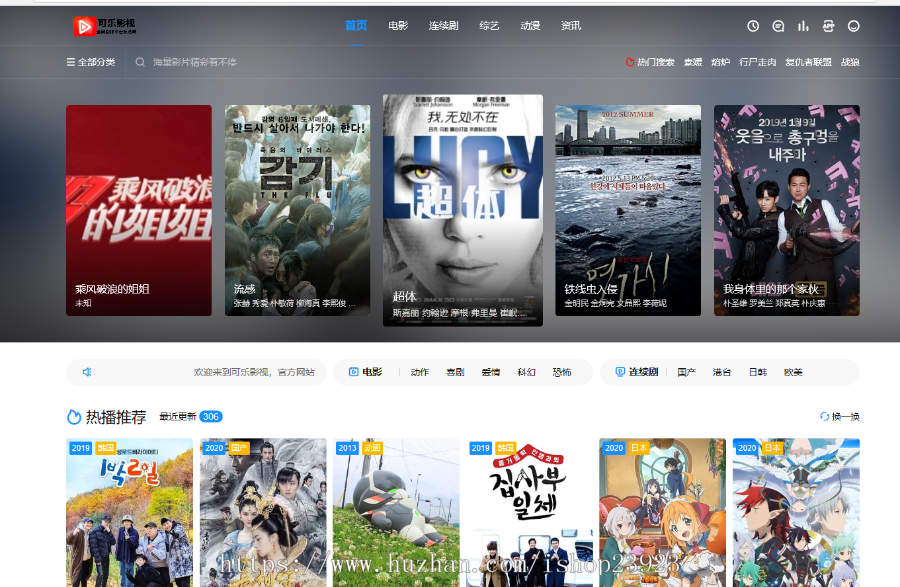
Task: Open the 2013 动画 robot in field card
Action: click(x=396, y=513)
